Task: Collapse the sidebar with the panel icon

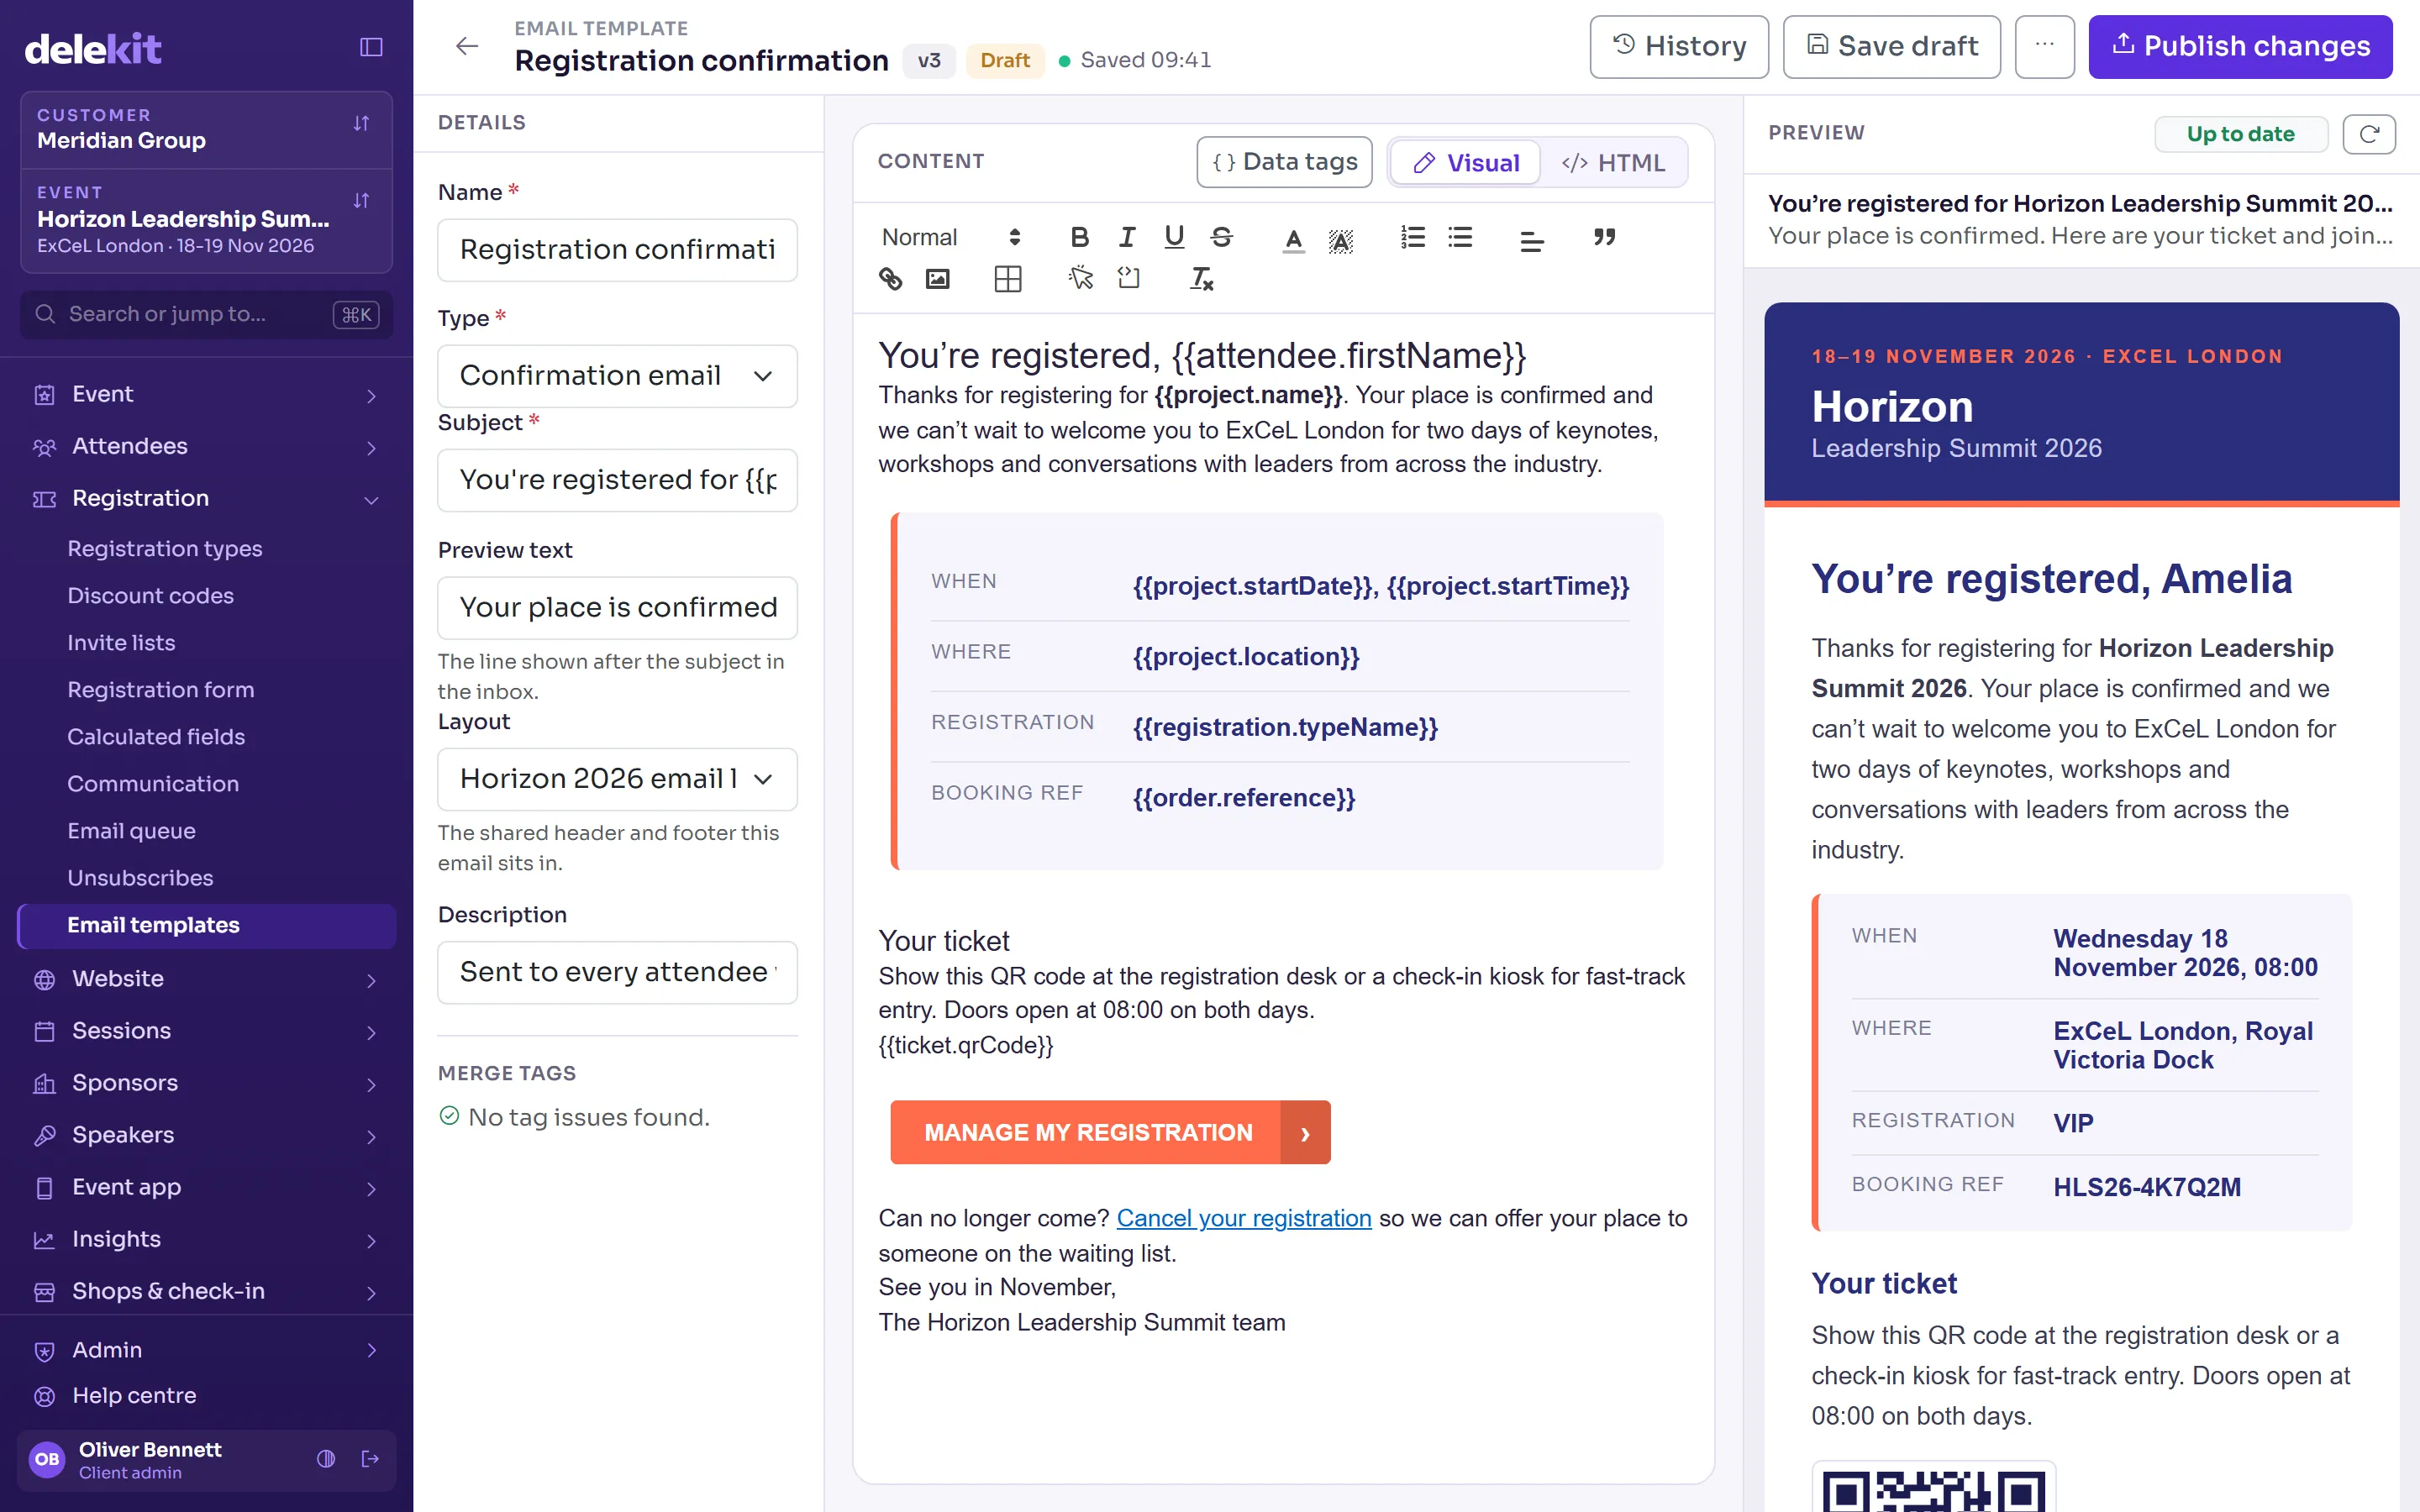Action: 371,47
